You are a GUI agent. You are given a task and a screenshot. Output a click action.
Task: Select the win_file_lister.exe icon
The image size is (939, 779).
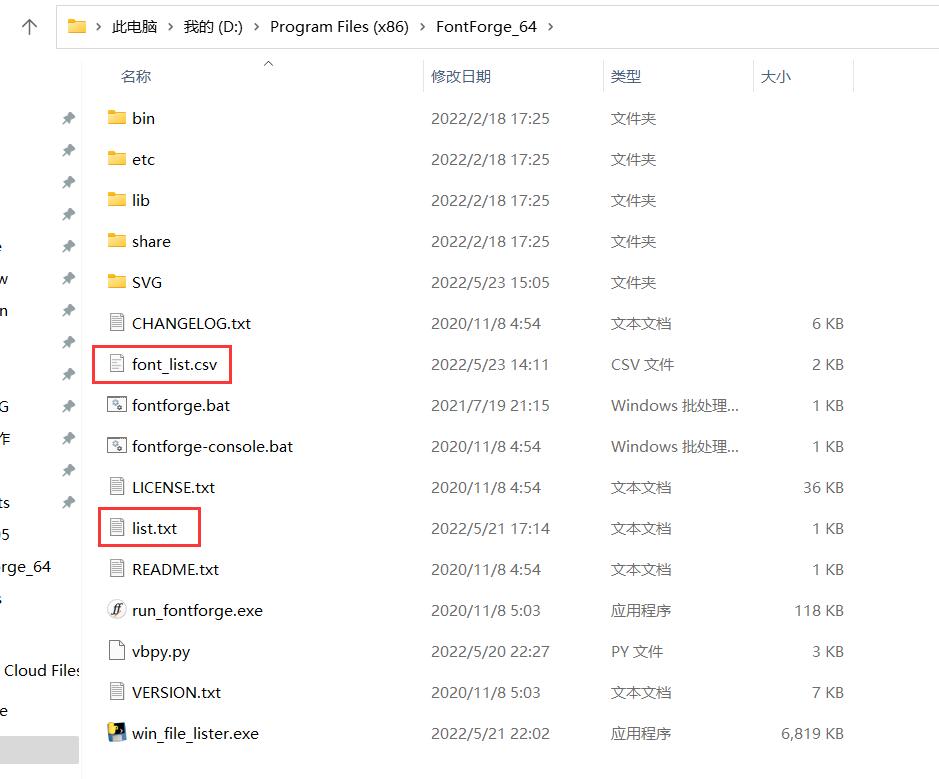pyautogui.click(x=117, y=733)
